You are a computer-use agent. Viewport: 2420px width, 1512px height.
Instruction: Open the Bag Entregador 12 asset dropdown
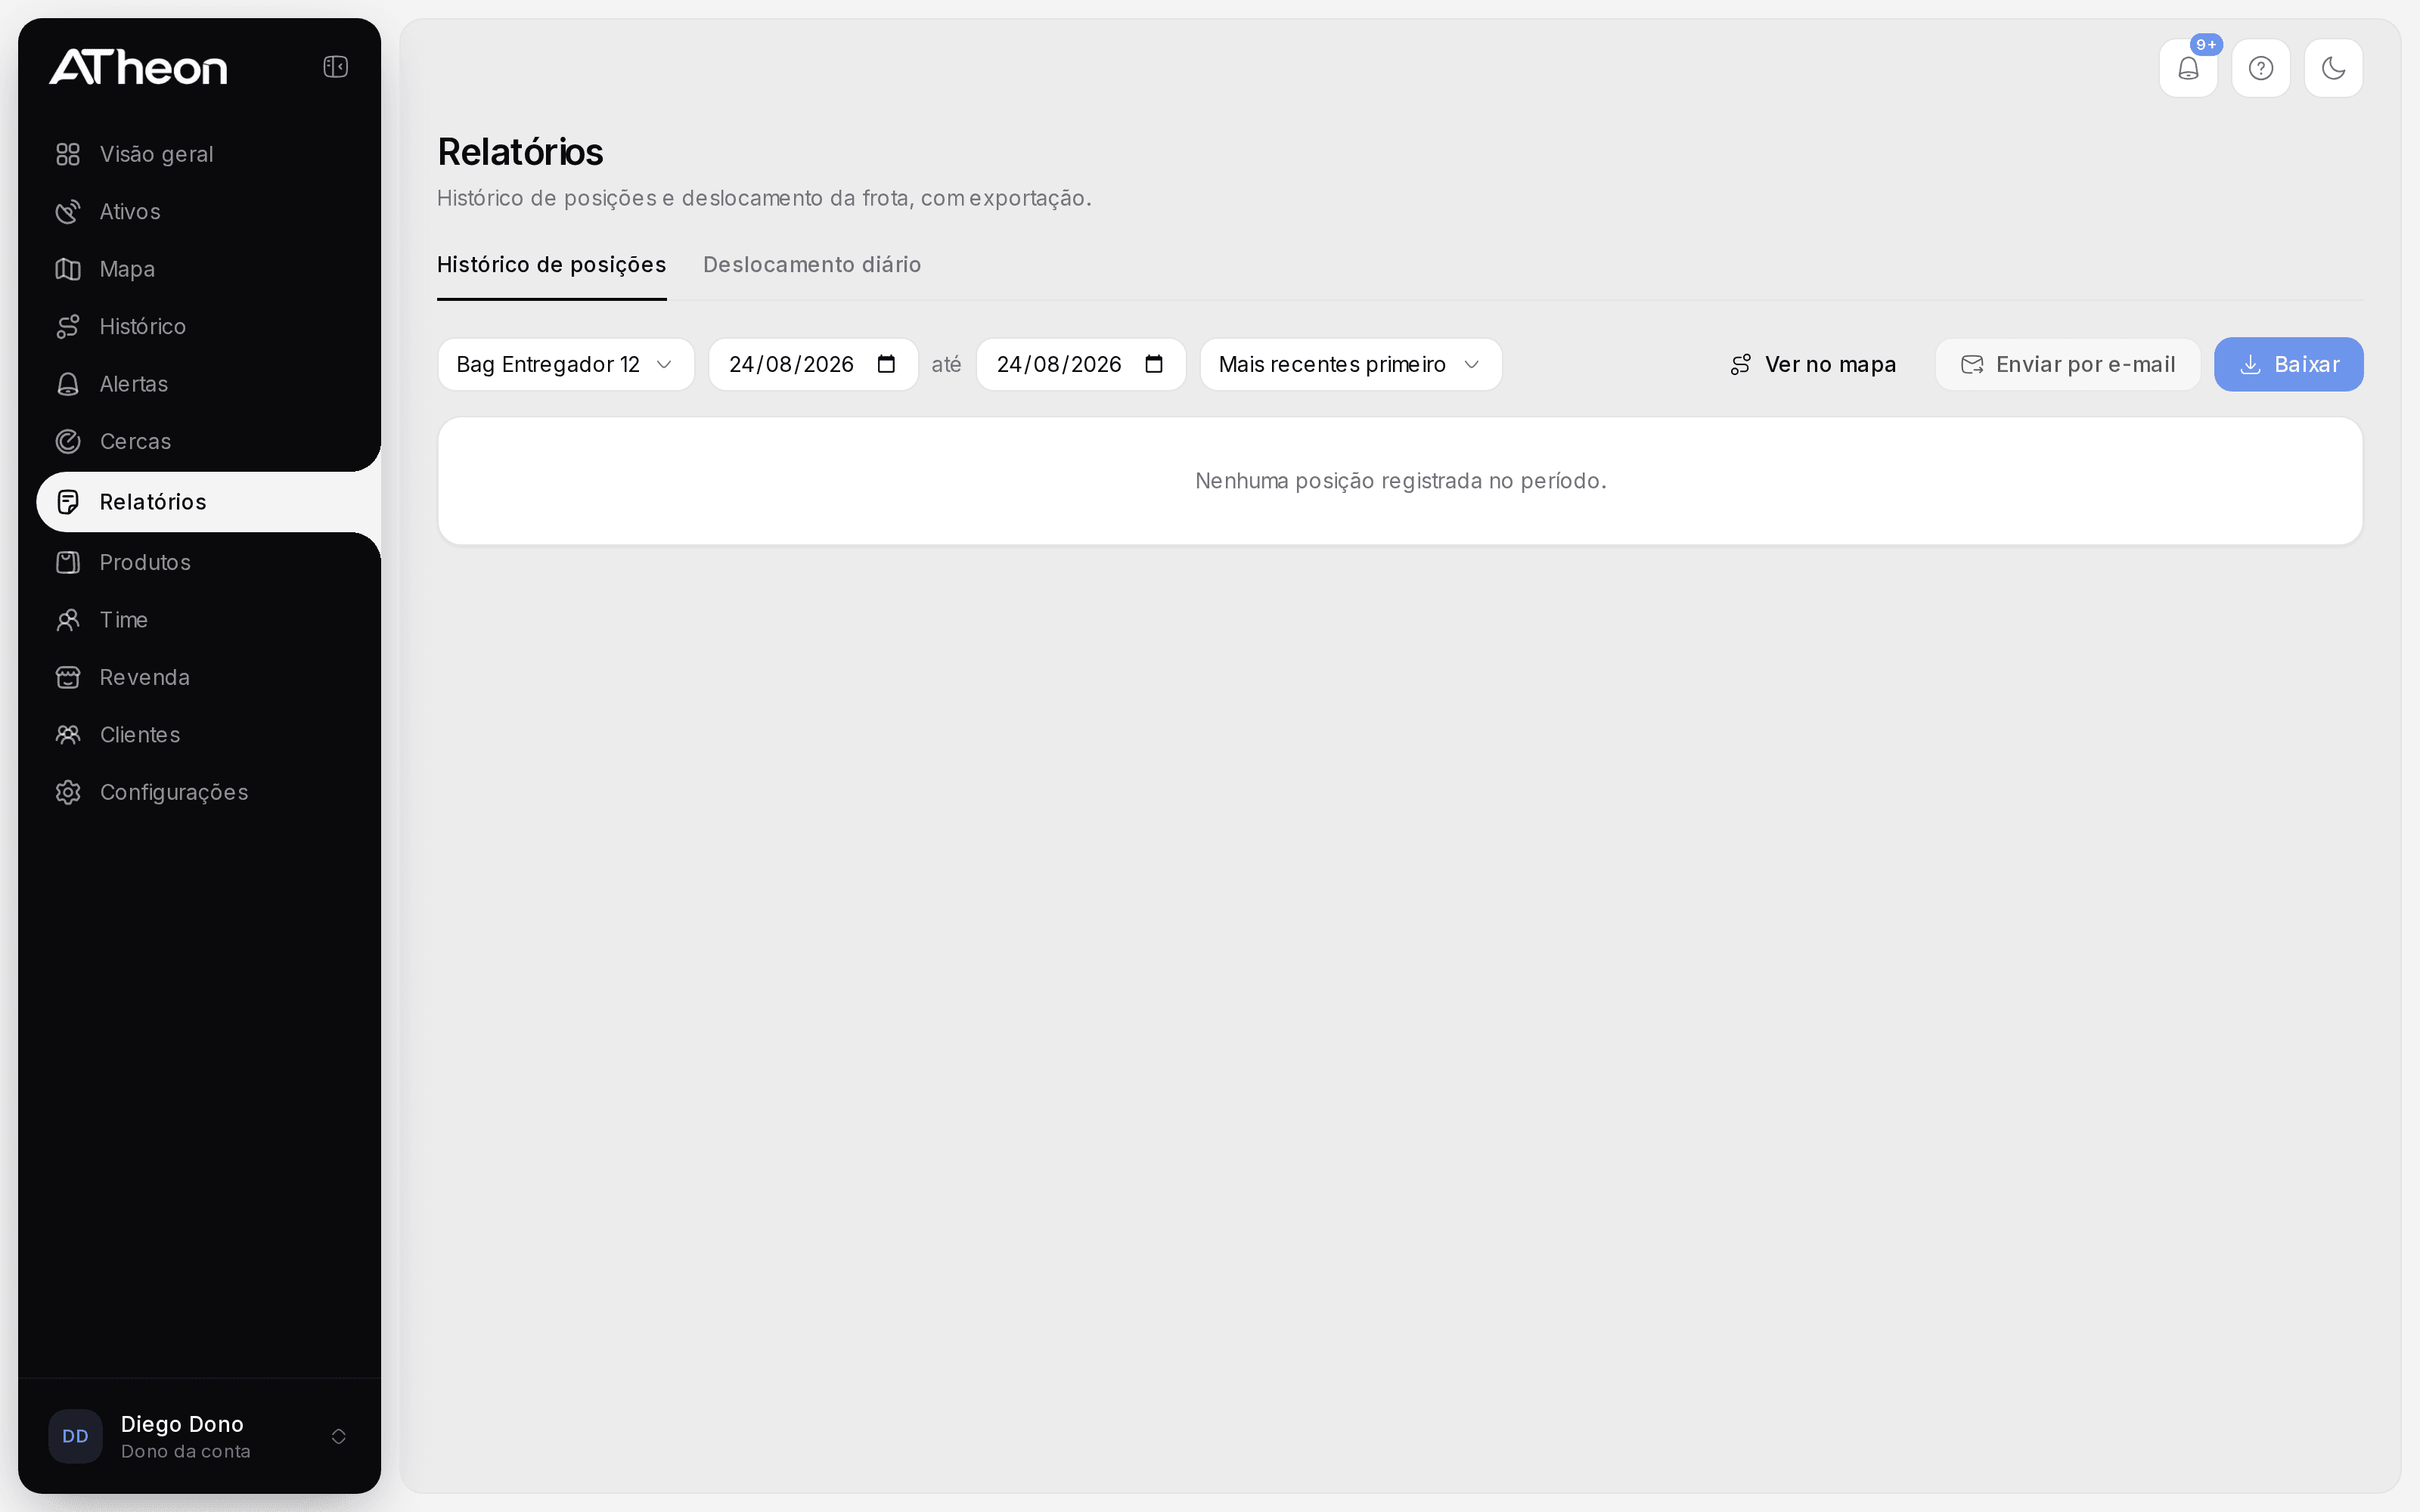click(x=566, y=364)
